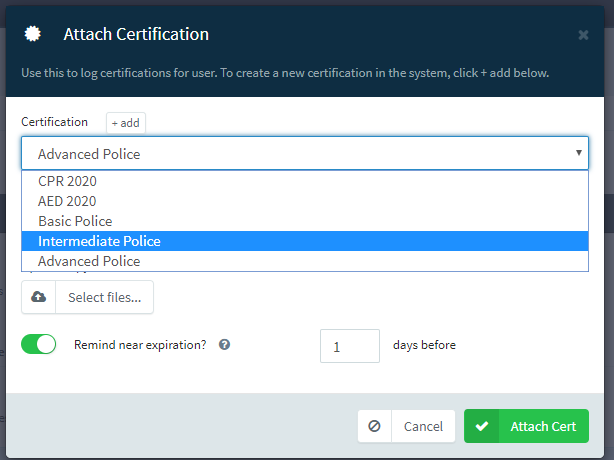The image size is (614, 460).
Task: Select the highlighted Intermediate Police option
Action: [x=99, y=241]
